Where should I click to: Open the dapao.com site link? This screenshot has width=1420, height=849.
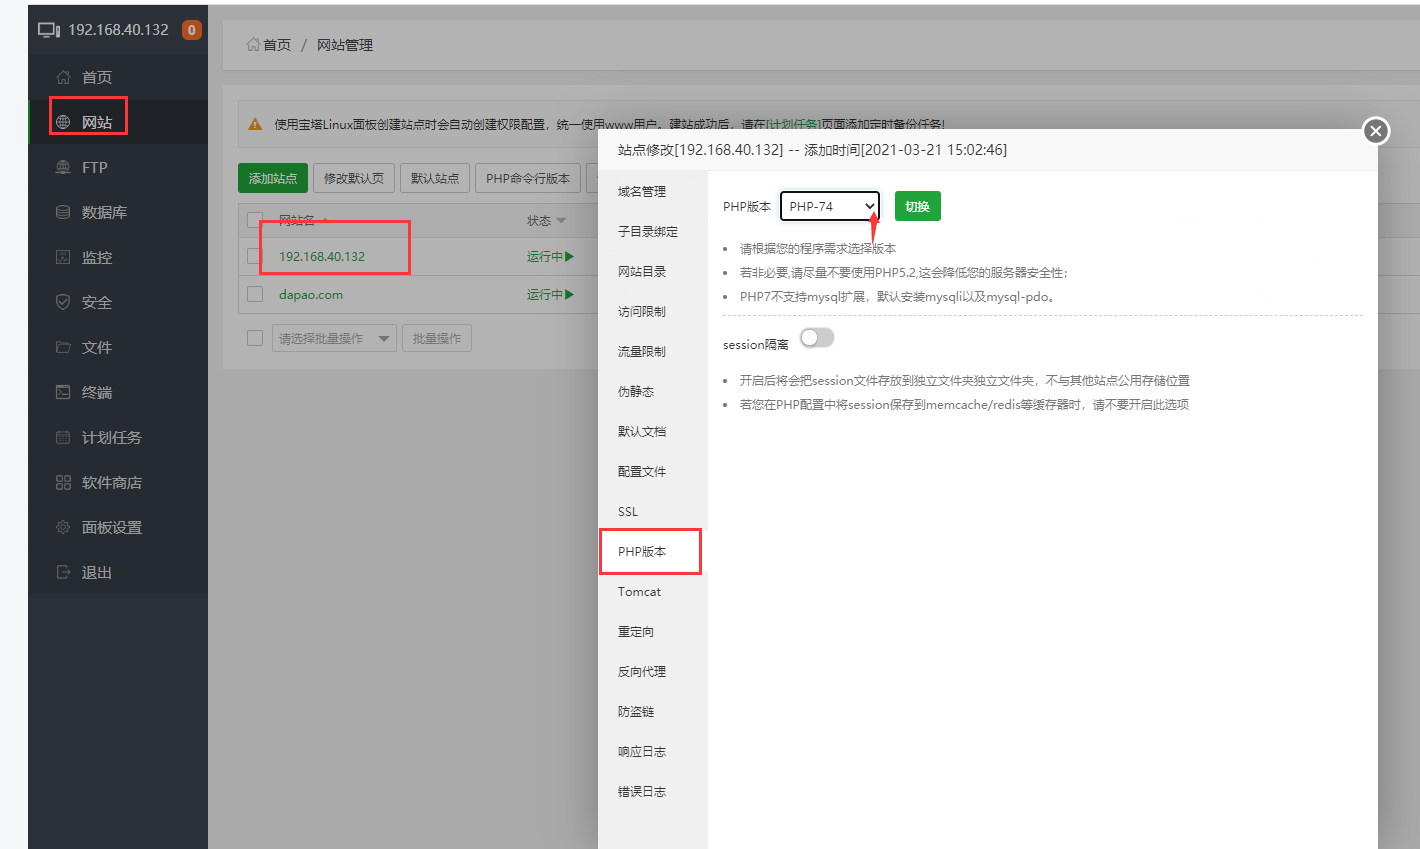[311, 295]
